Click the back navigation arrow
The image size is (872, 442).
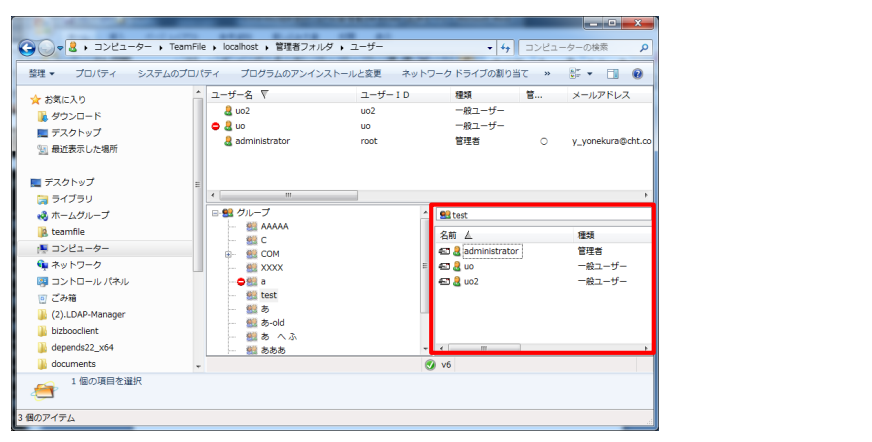[x=28, y=48]
